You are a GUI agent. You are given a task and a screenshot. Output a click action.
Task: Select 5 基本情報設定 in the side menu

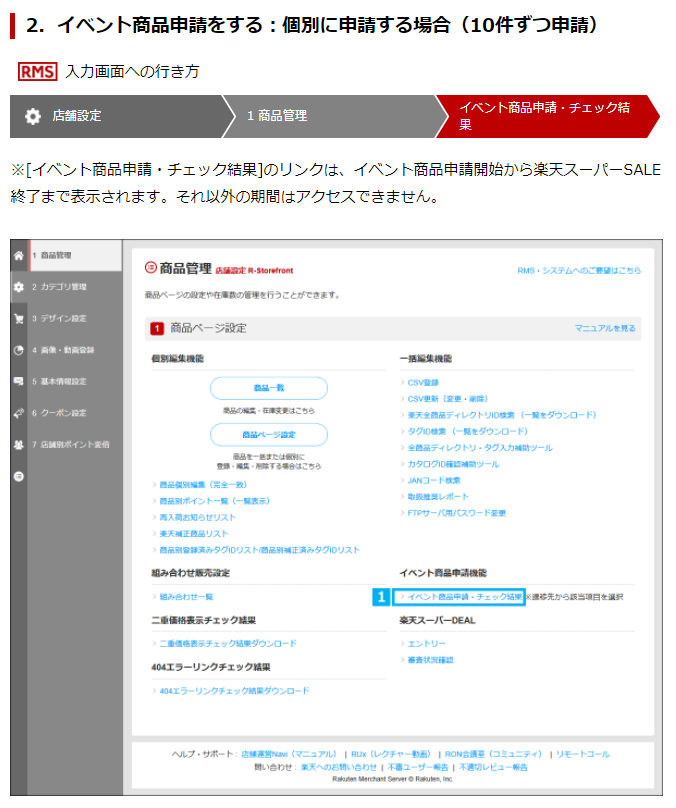click(x=75, y=381)
